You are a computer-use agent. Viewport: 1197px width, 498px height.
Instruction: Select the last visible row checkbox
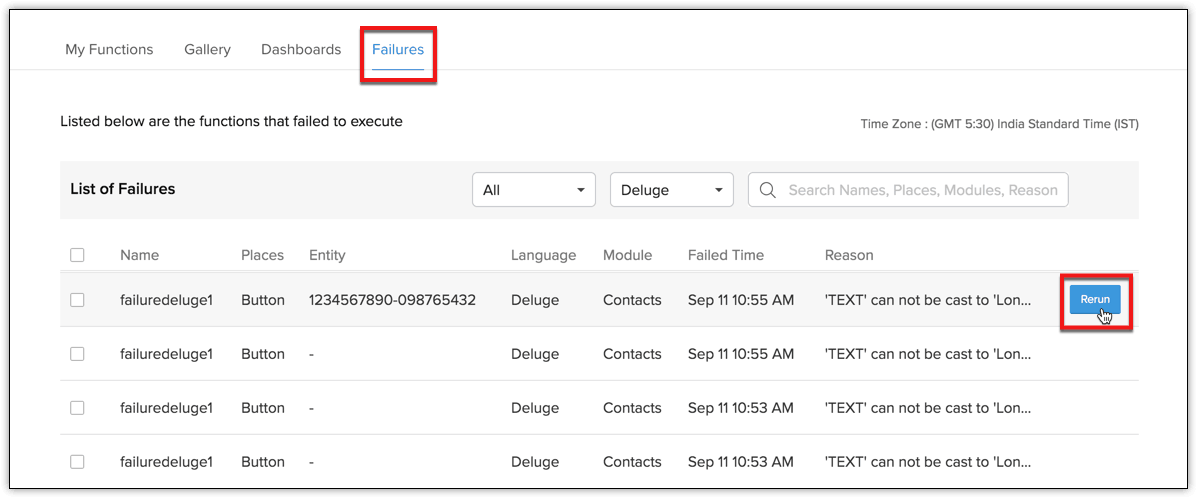pos(77,462)
